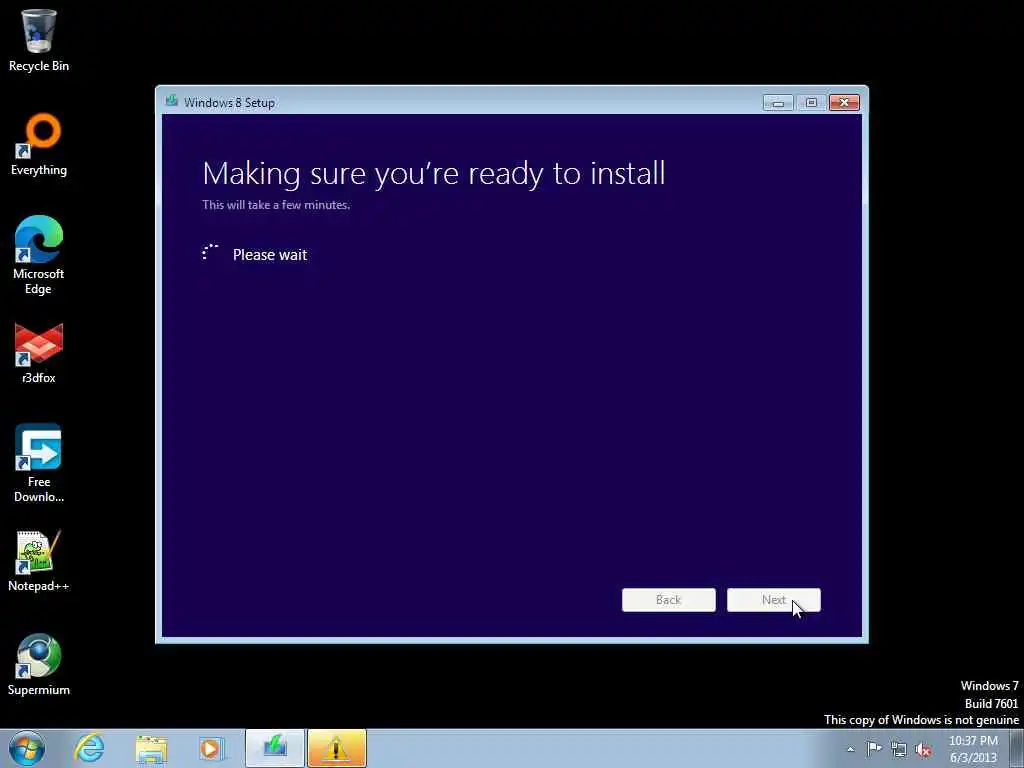1024x768 pixels.
Task: Click the Next button in Setup
Action: 774,600
